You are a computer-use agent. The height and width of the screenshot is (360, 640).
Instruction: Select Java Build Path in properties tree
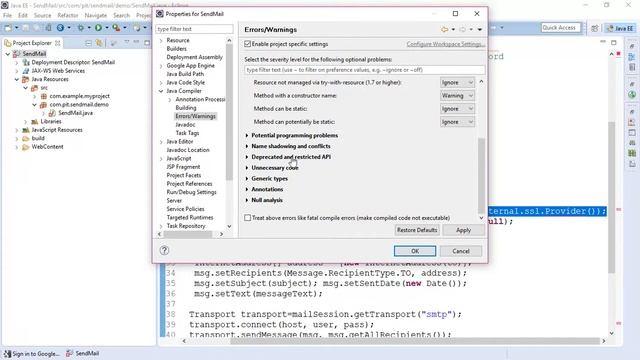coord(185,74)
